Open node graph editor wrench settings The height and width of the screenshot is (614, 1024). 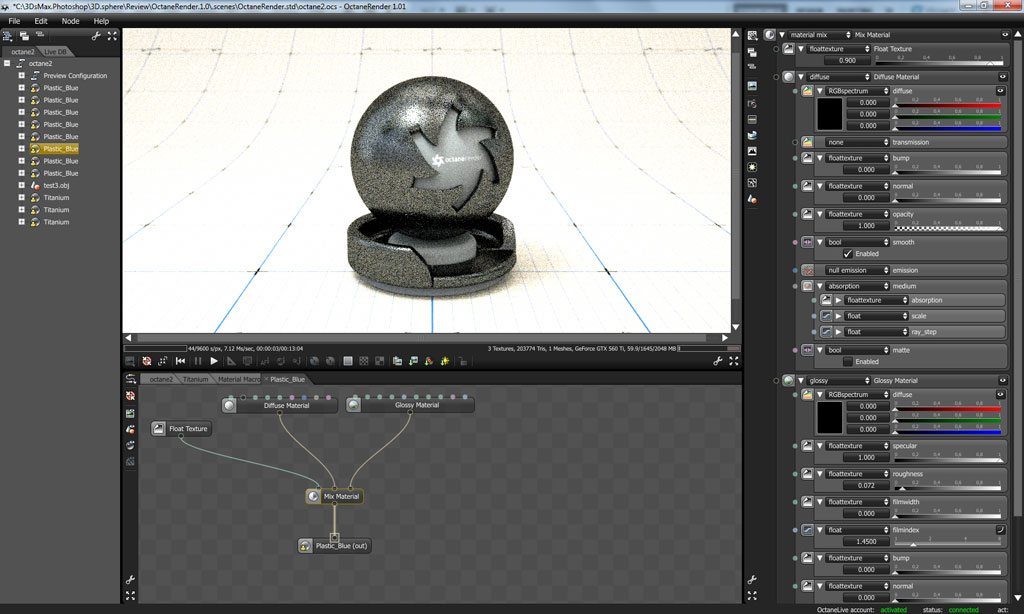(x=131, y=579)
